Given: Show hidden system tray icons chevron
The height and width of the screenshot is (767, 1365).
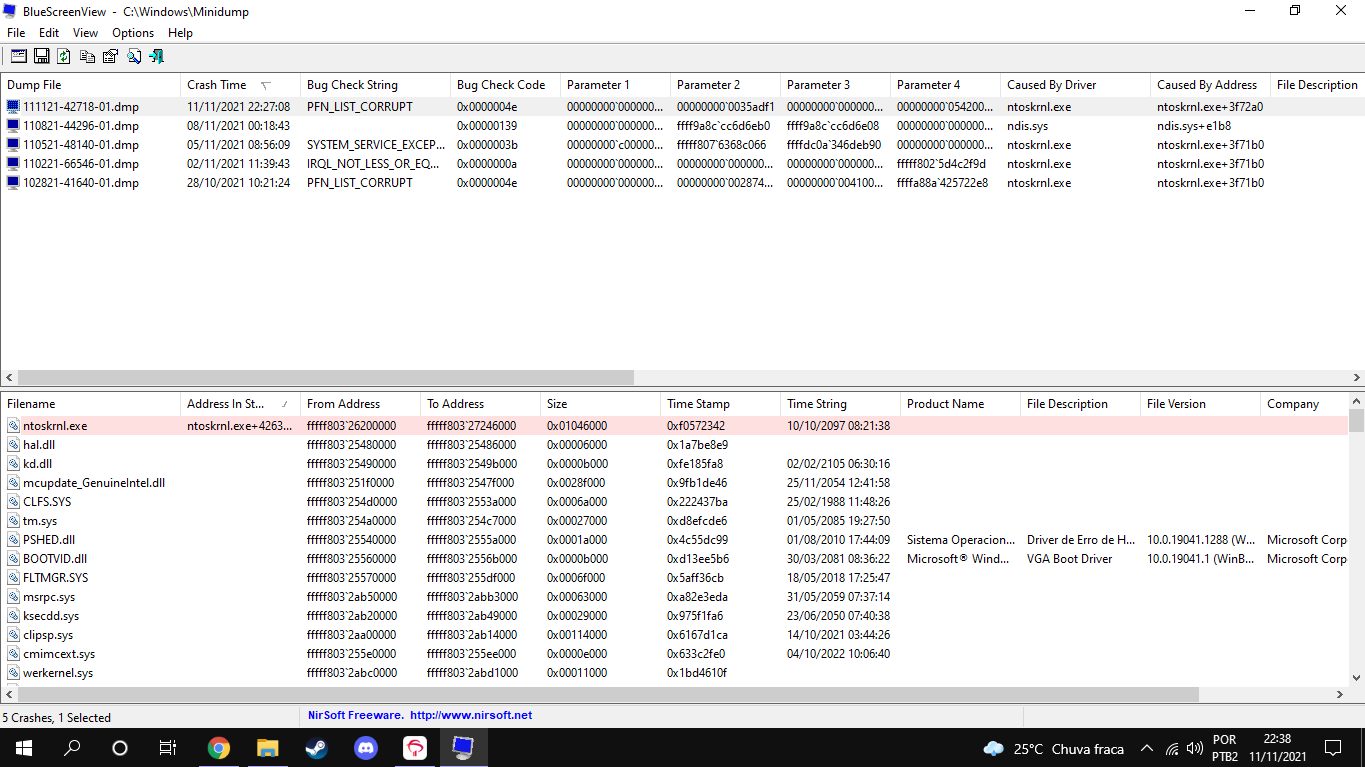Looking at the screenshot, I should pos(1147,748).
